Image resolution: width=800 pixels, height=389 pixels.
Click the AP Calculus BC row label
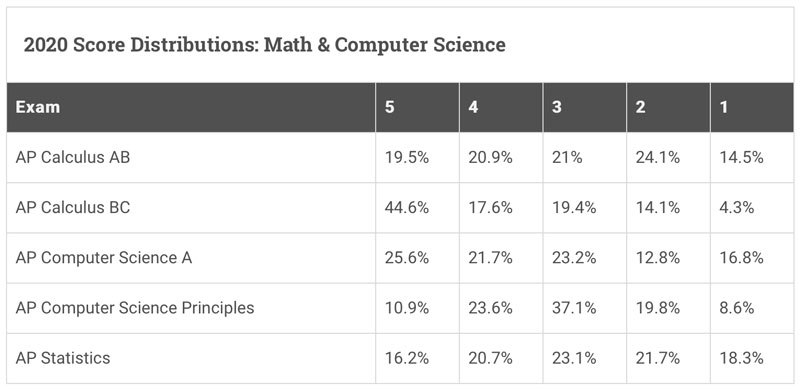pyautogui.click(x=73, y=207)
